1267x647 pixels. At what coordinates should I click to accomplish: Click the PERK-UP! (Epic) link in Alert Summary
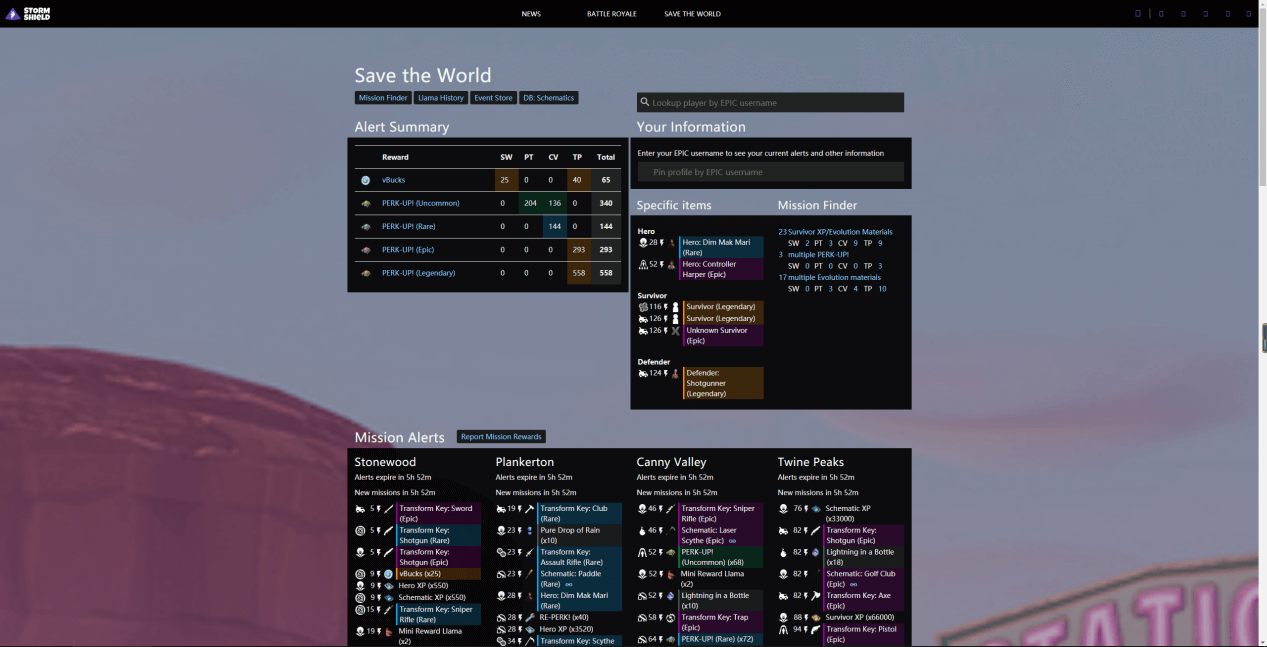pos(408,250)
